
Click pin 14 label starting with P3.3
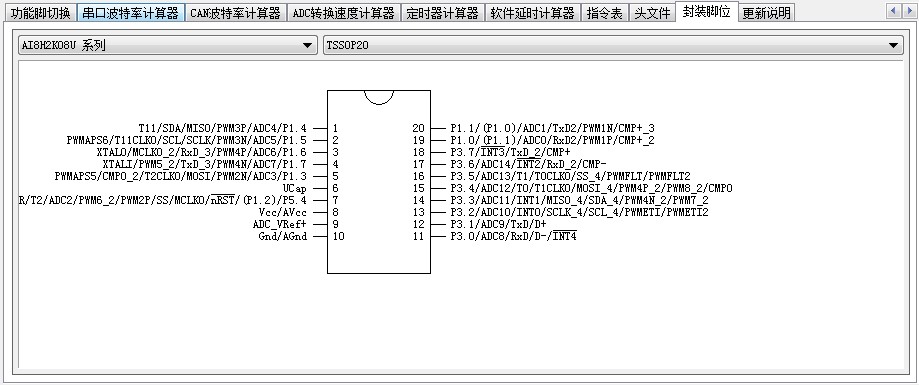pyautogui.click(x=579, y=200)
